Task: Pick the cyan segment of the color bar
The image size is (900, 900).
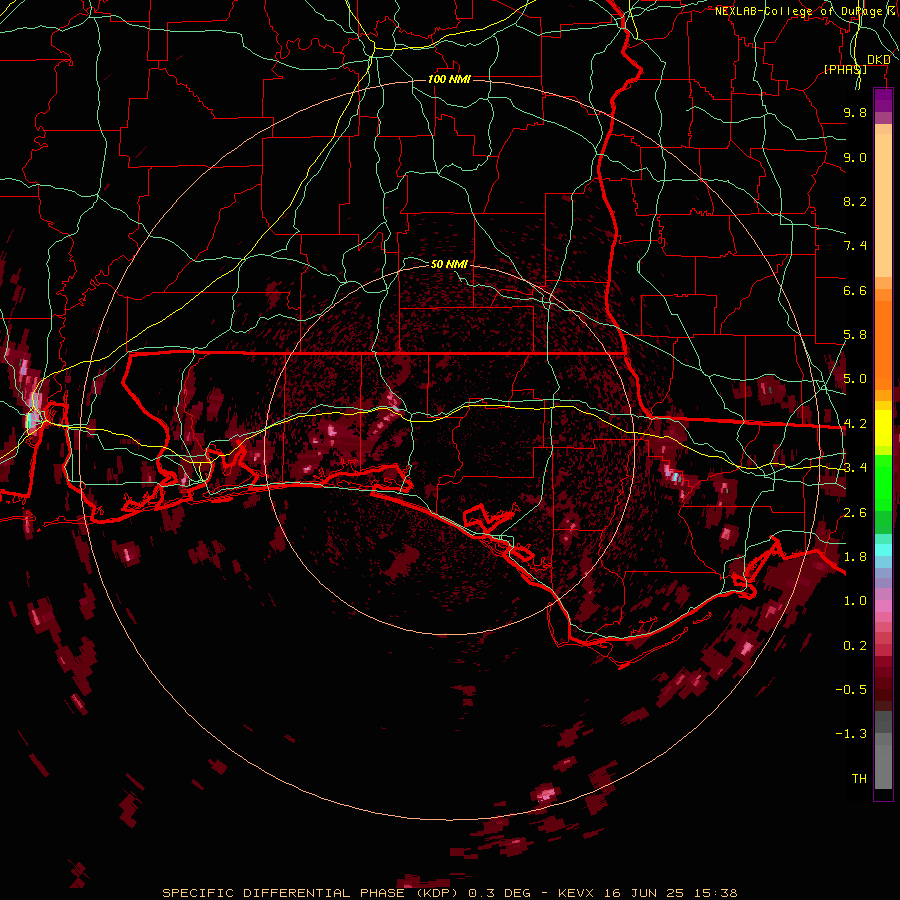Action: (x=883, y=550)
